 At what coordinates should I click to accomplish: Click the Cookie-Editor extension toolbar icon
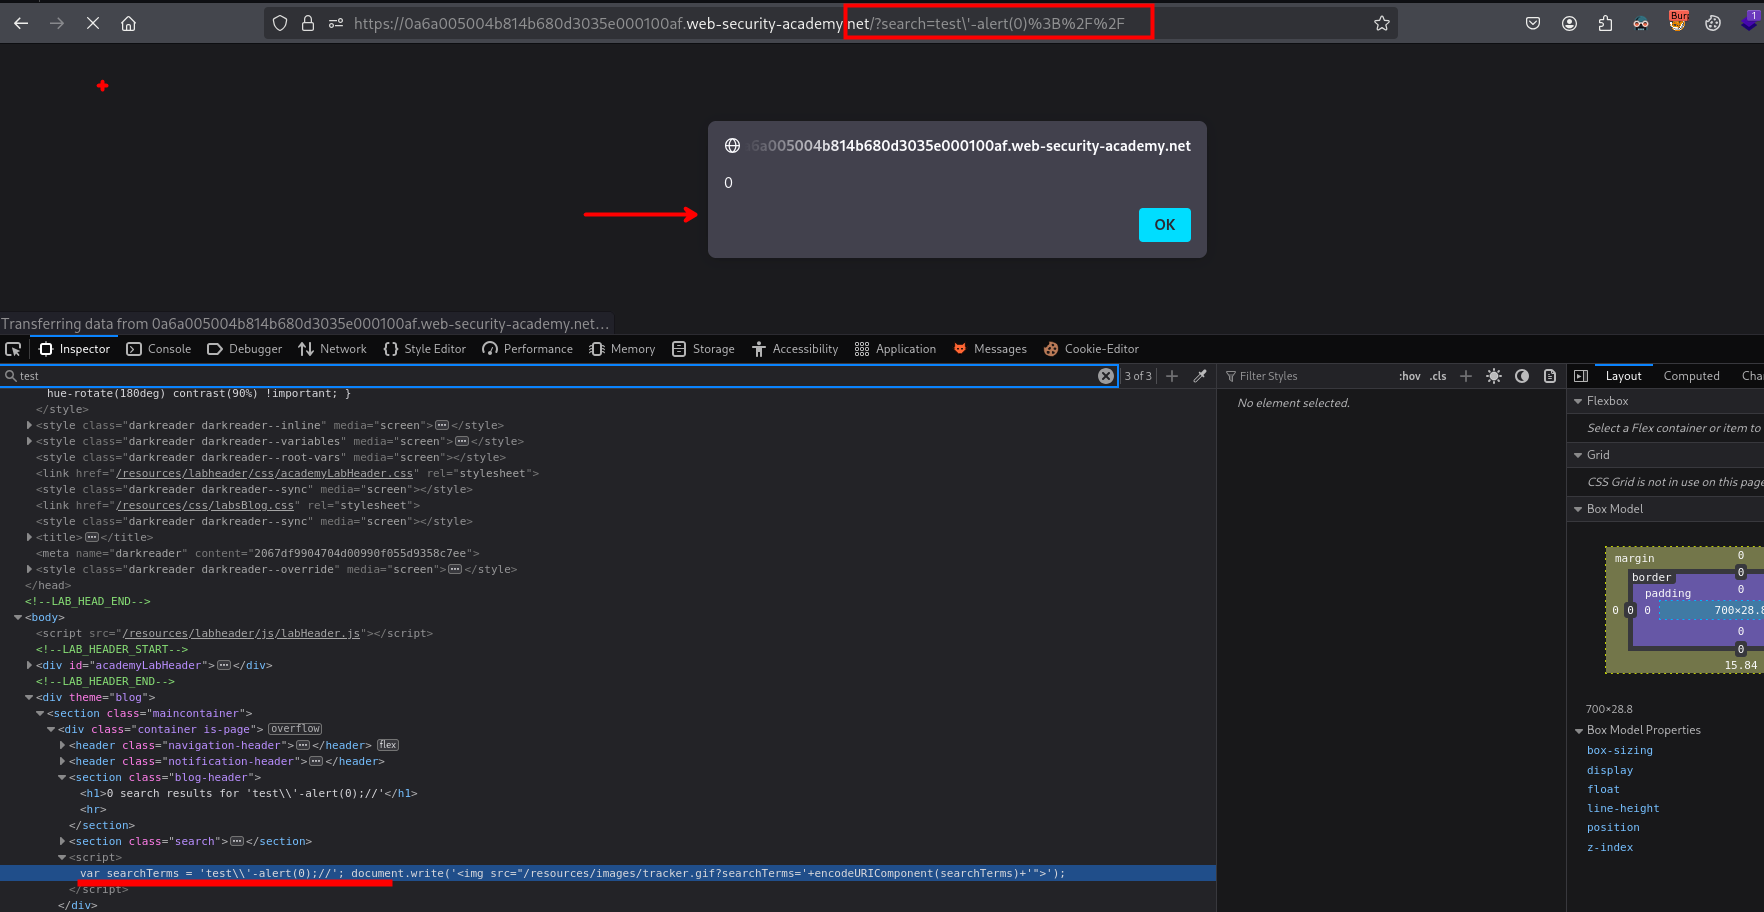[x=1713, y=23]
